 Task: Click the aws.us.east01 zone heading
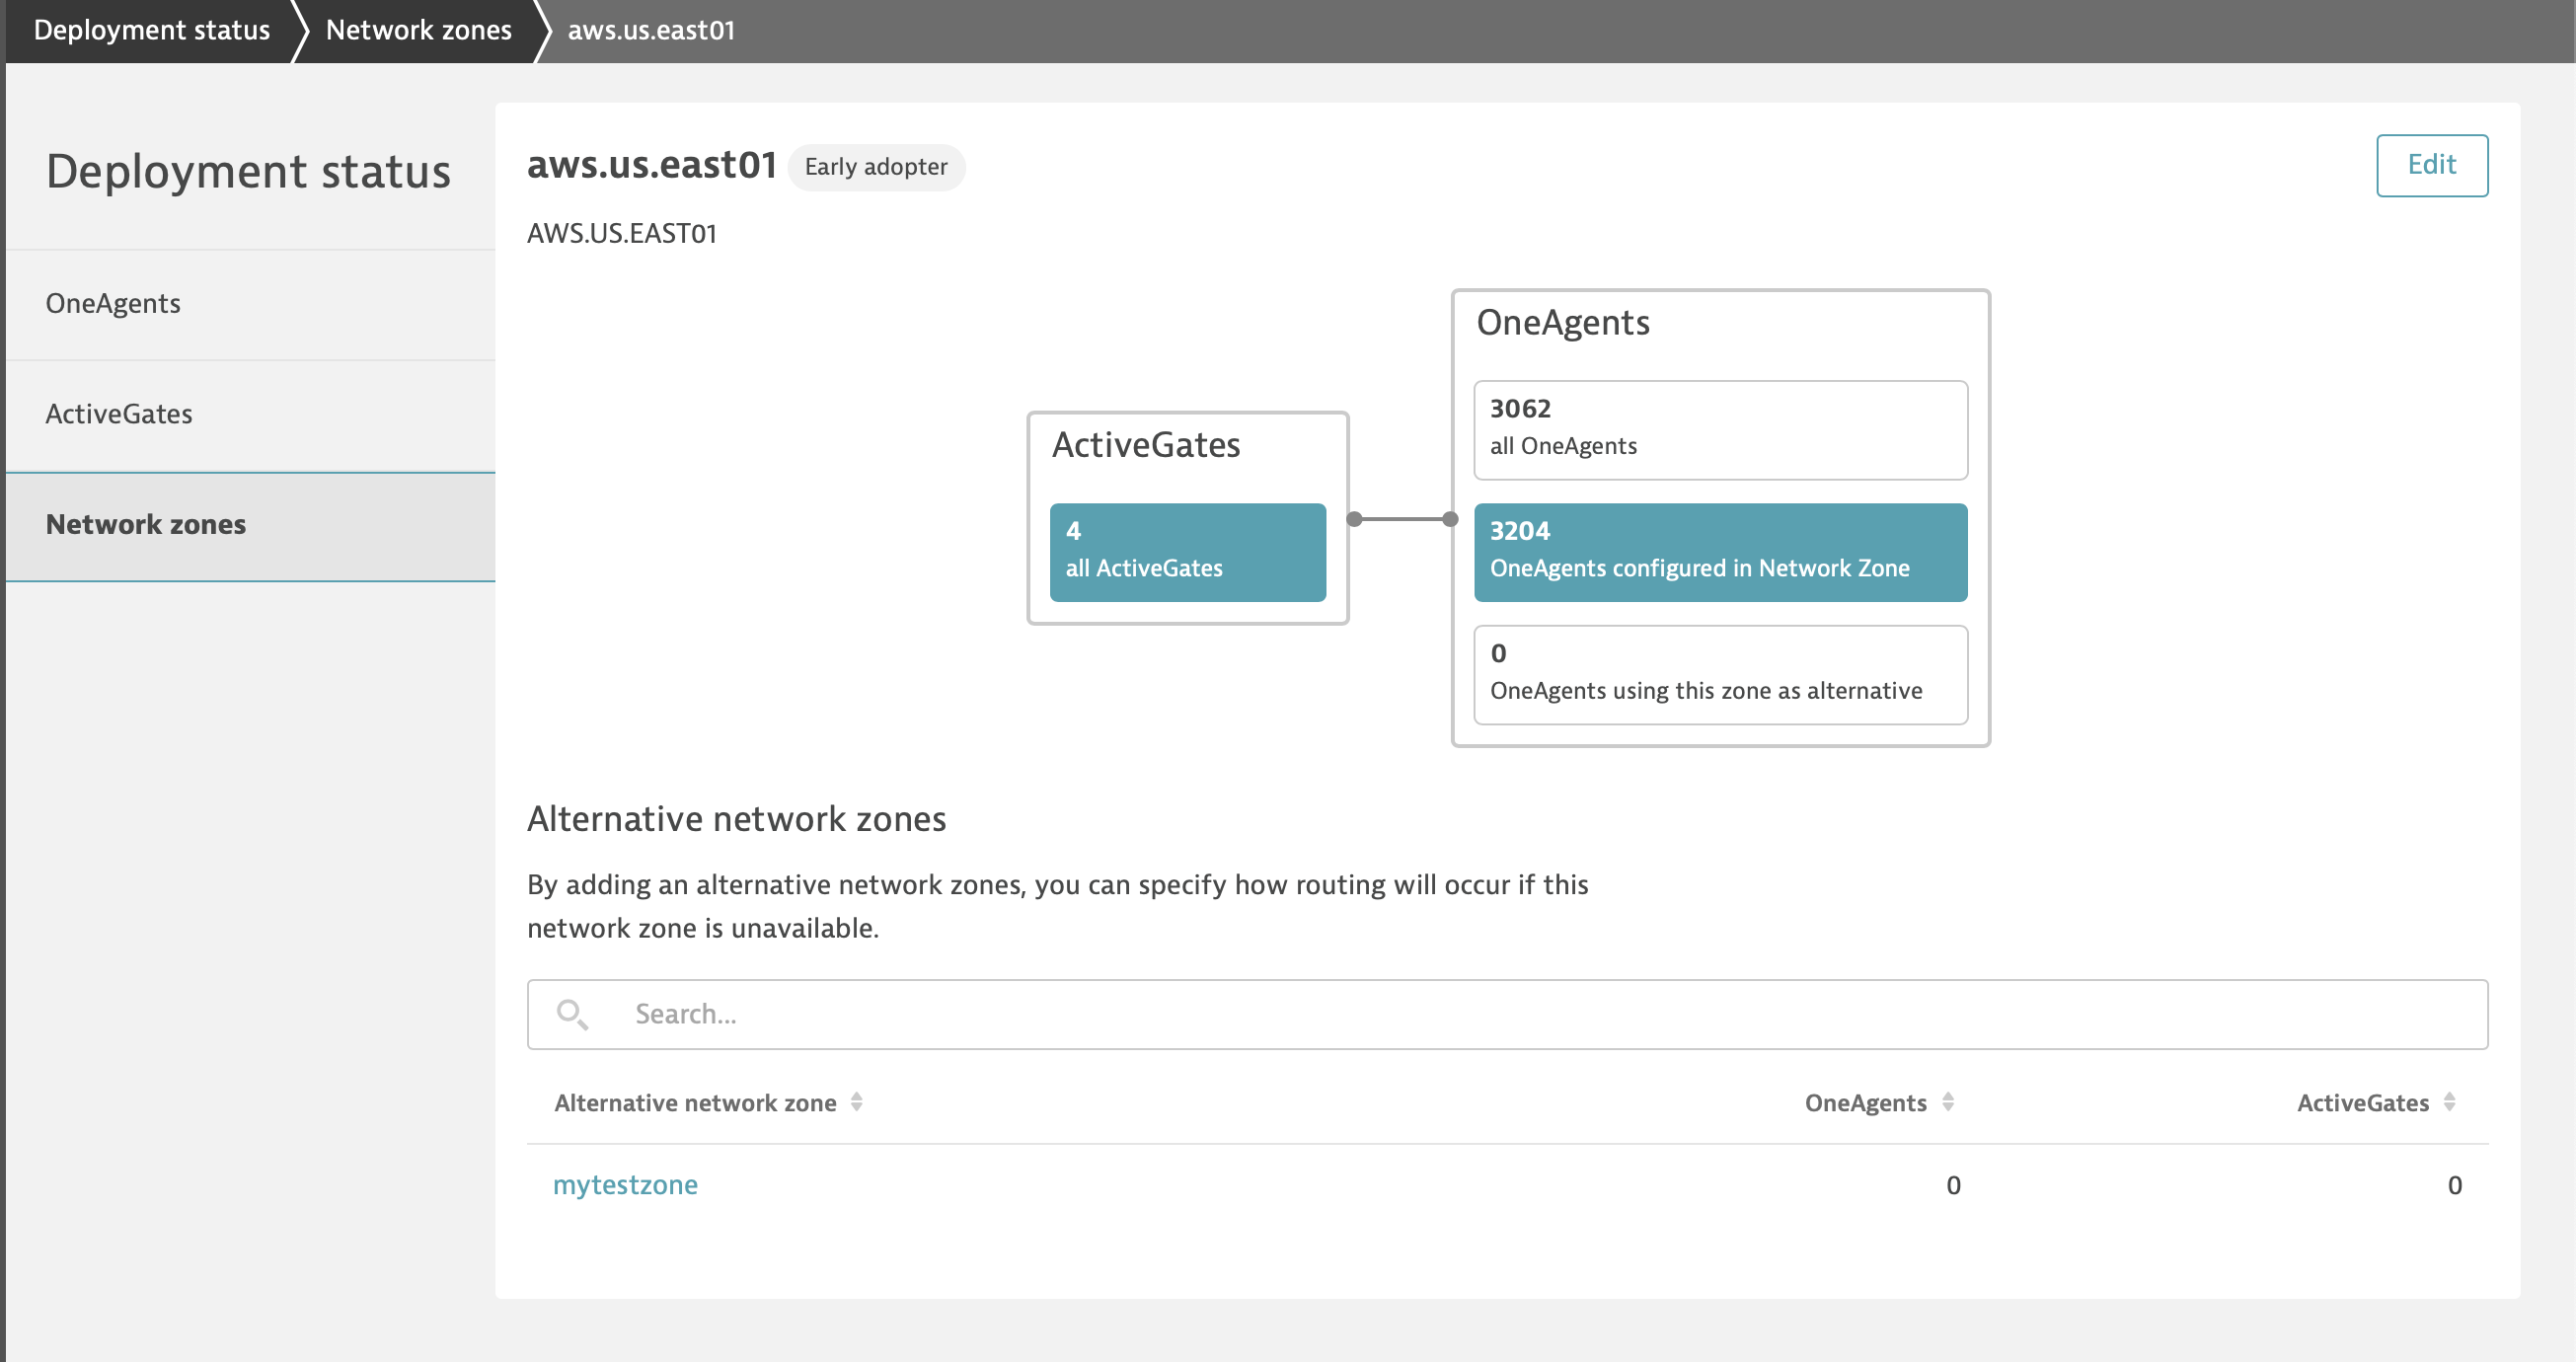coord(652,165)
